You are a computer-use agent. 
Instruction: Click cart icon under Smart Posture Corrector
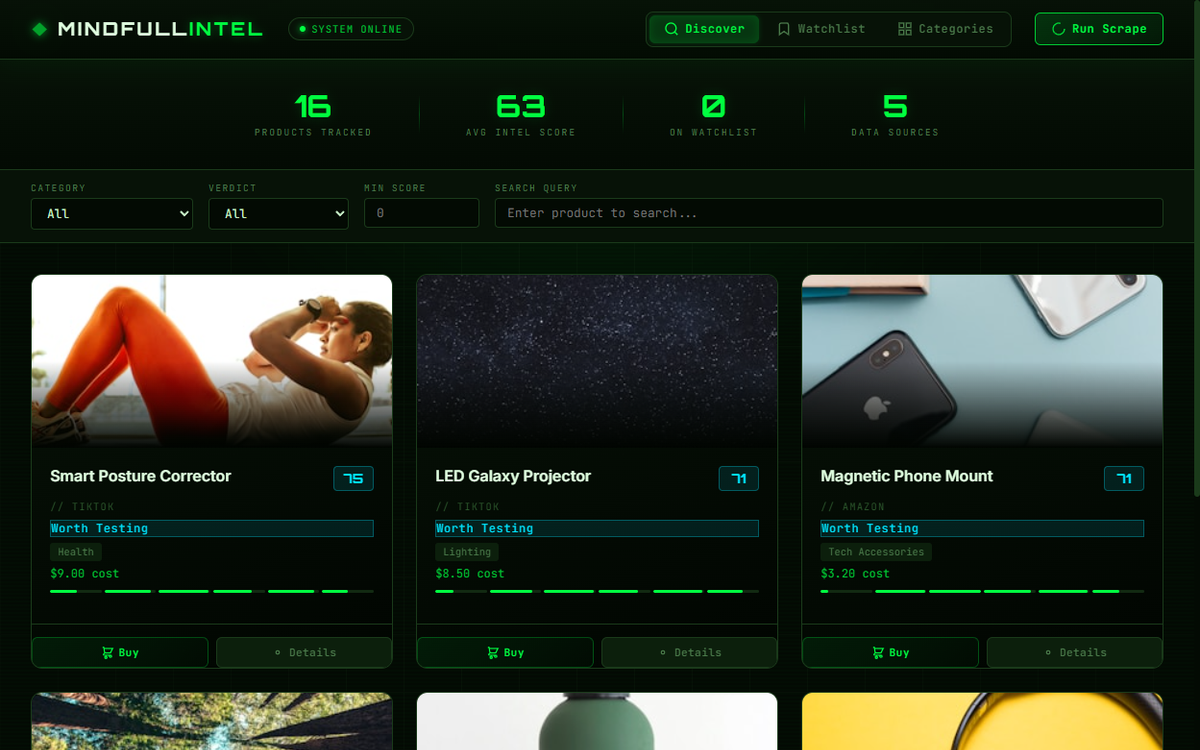(107, 653)
